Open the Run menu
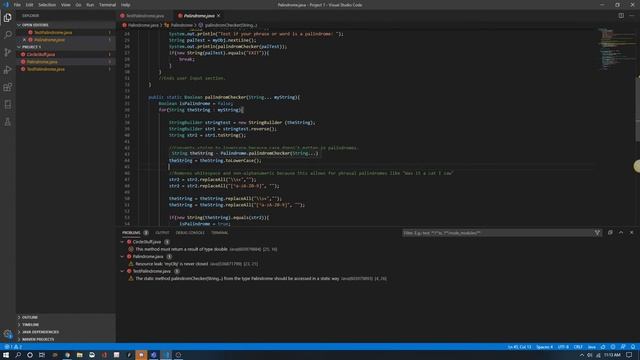Viewport: 640px width, 360px height. click(x=90, y=5)
